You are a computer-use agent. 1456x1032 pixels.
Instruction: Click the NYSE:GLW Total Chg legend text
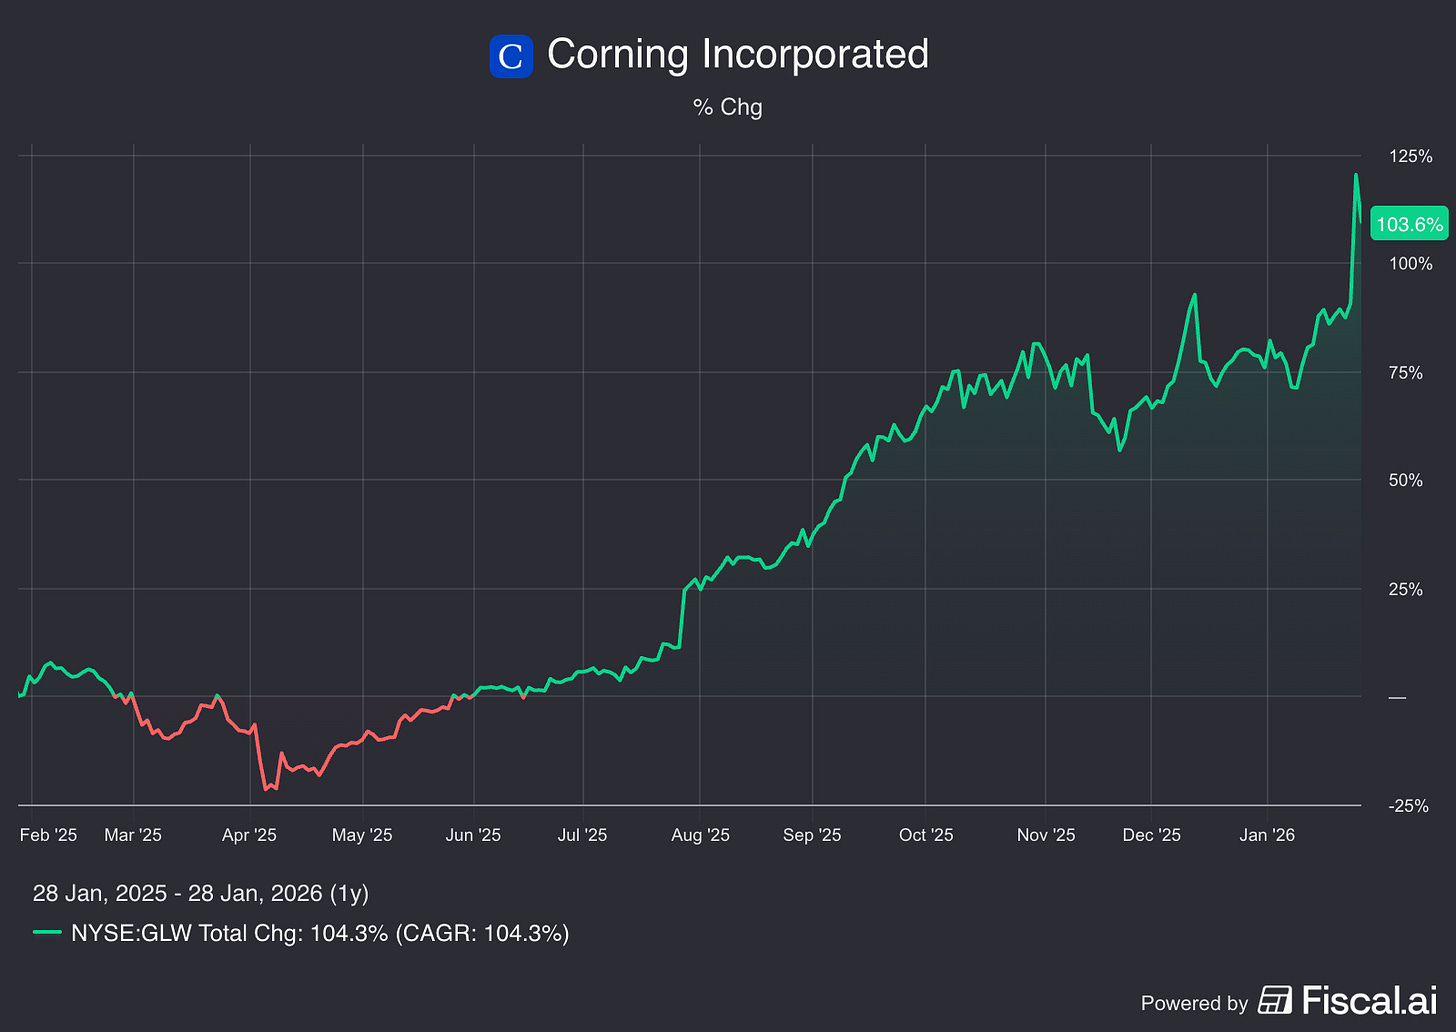(x=320, y=934)
